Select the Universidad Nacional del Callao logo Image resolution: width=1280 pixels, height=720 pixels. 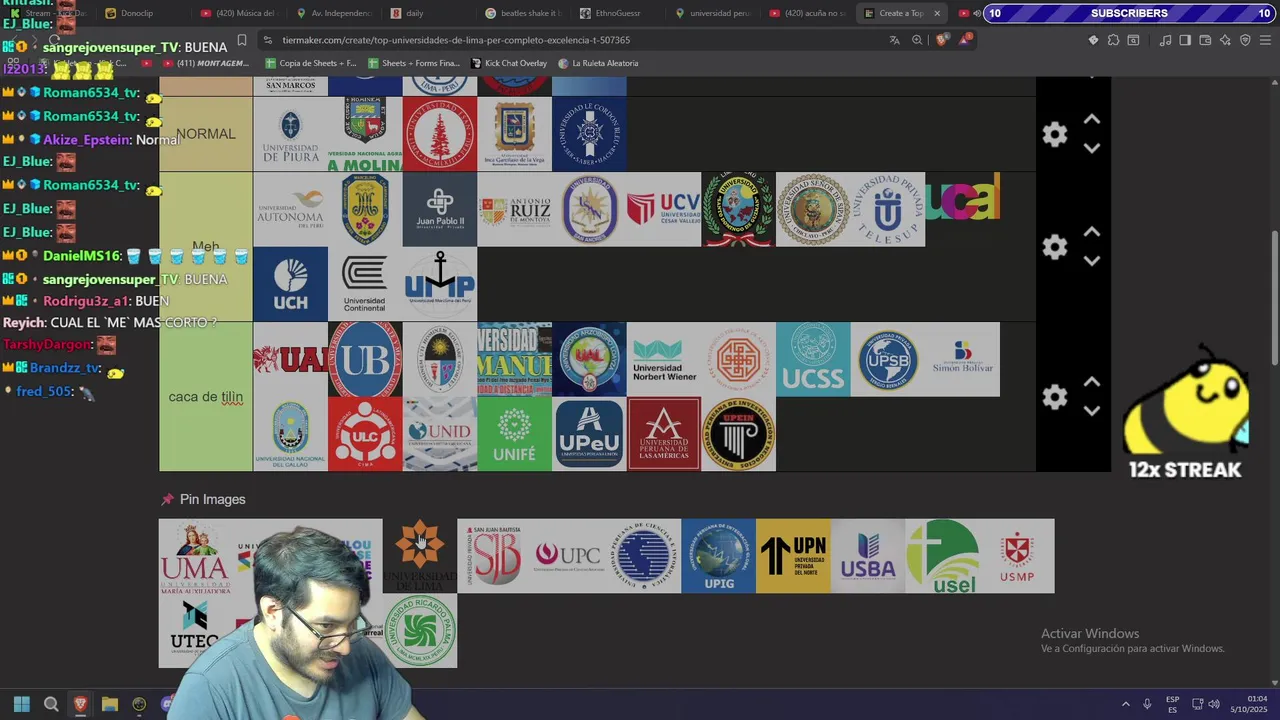tap(290, 434)
